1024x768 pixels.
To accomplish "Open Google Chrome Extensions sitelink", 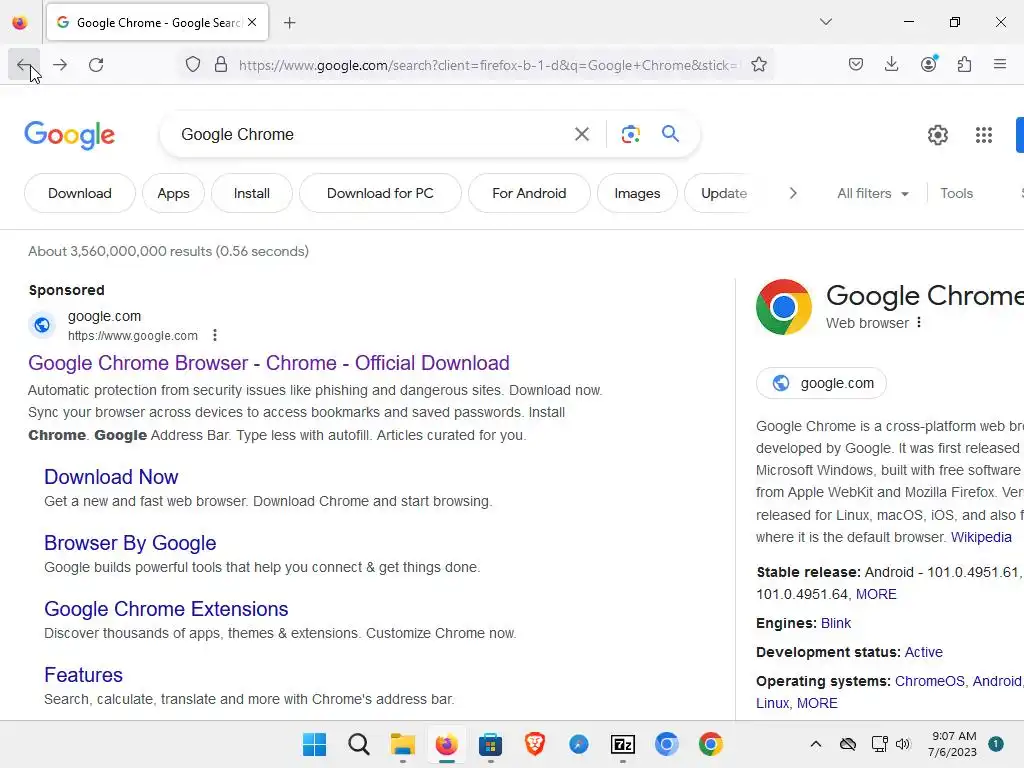I will point(166,609).
